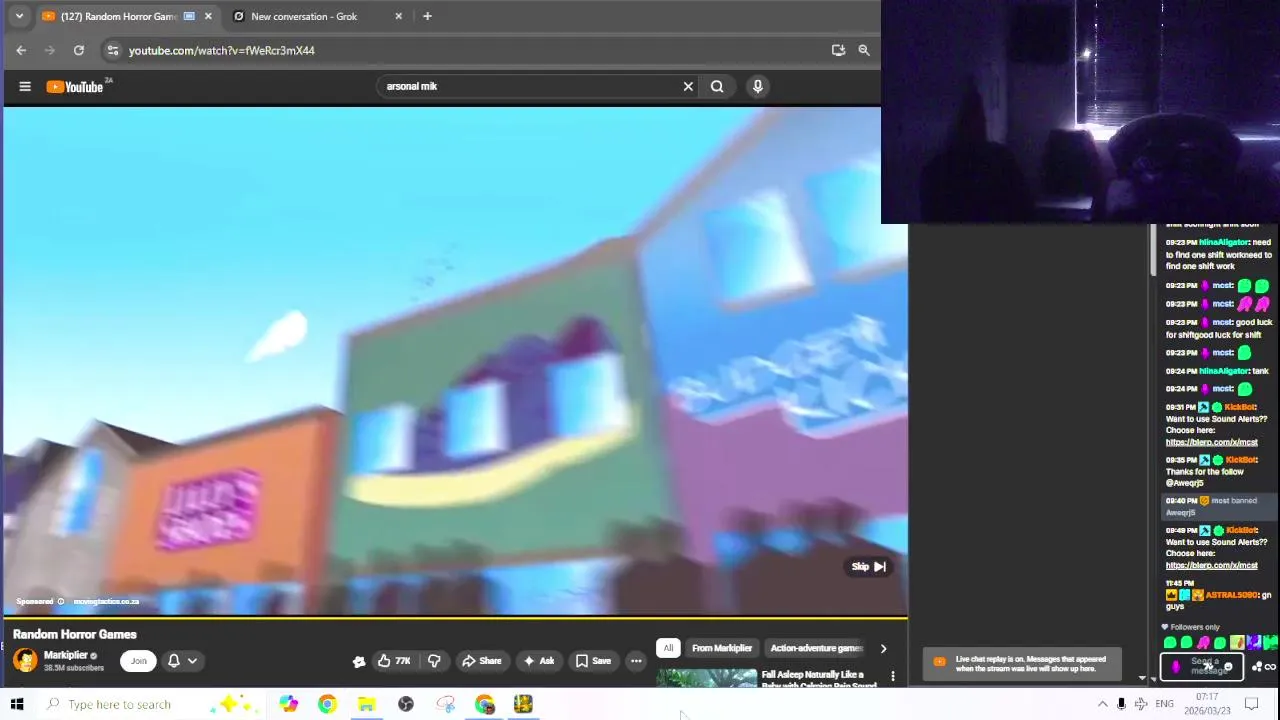
Task: Open the tab search dropdown arrow
Action: 18,16
